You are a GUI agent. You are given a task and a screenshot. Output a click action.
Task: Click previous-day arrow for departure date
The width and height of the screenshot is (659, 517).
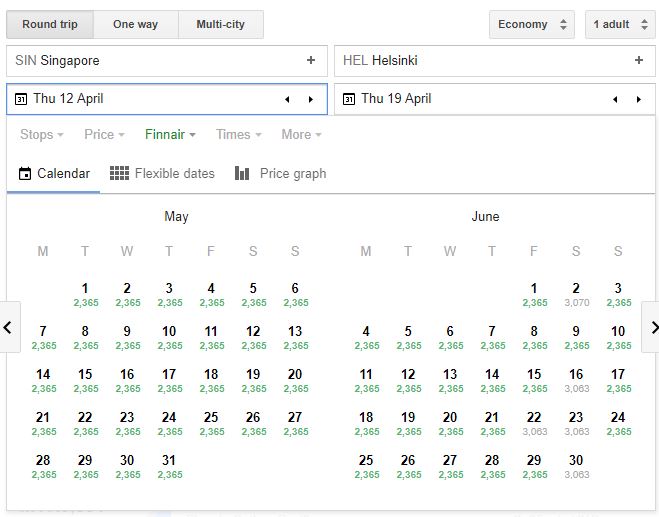click(288, 99)
